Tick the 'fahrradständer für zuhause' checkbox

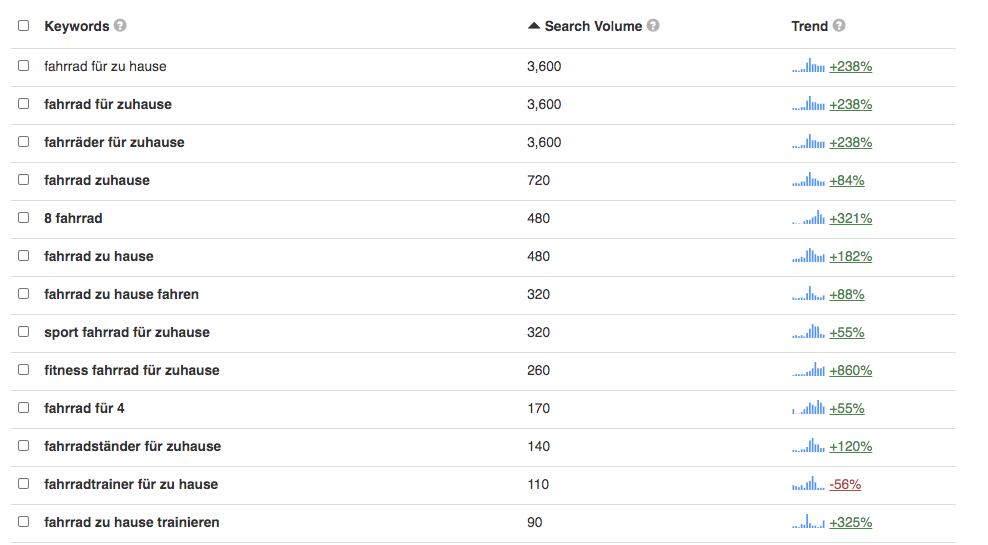tap(23, 445)
